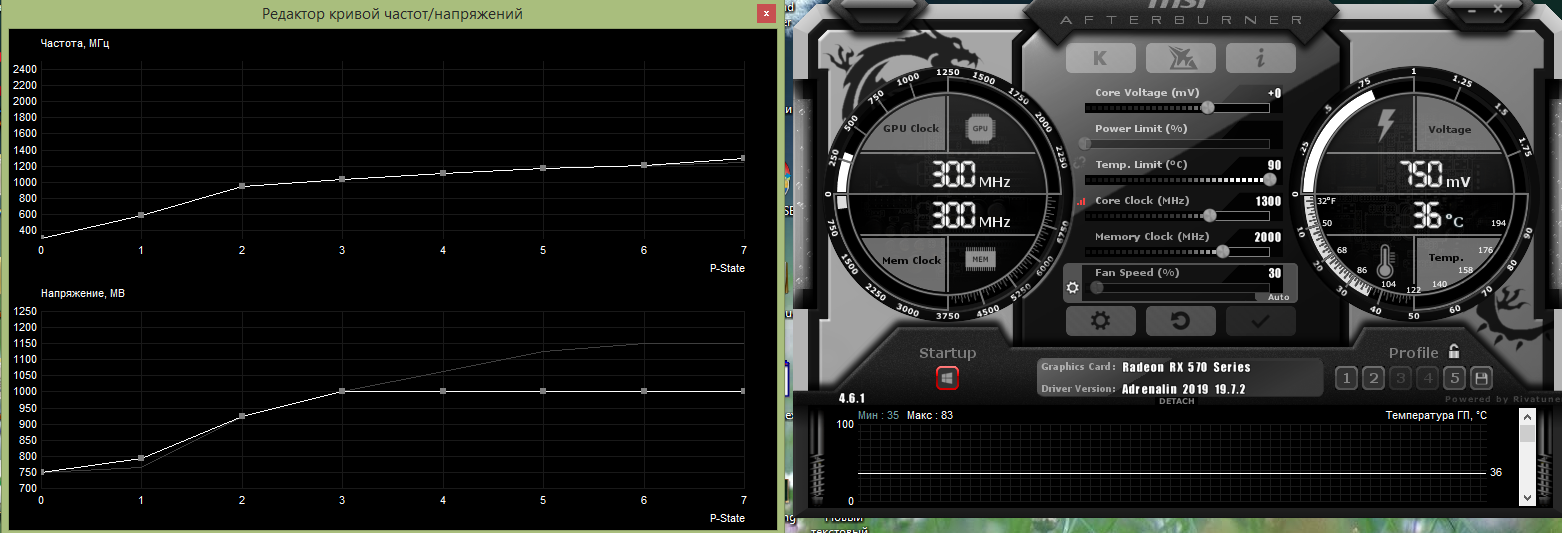Click the GPU chip icon
The image size is (1562, 533).
[x=980, y=128]
